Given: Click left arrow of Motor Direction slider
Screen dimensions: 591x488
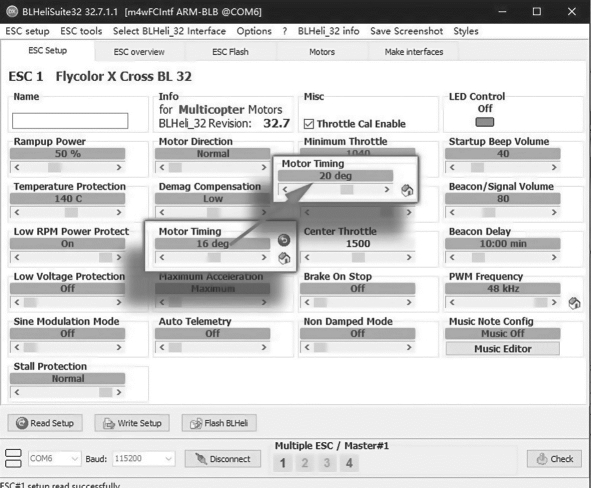Looking at the screenshot, I should [162, 167].
